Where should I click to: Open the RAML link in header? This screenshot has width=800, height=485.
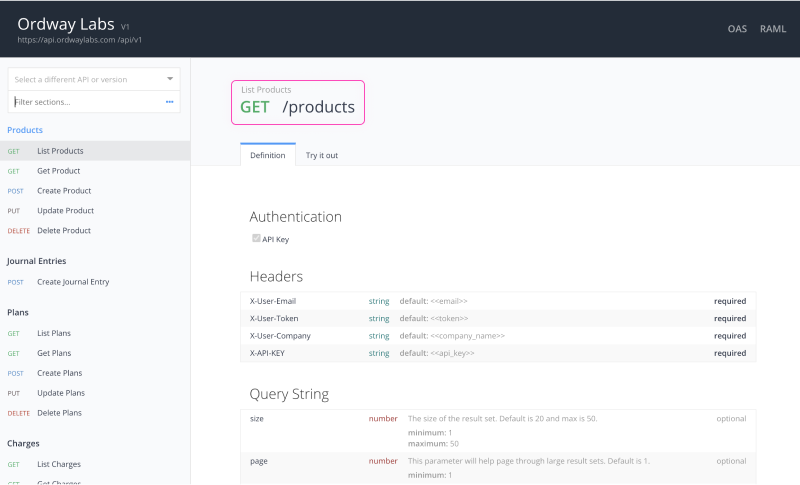coord(773,29)
